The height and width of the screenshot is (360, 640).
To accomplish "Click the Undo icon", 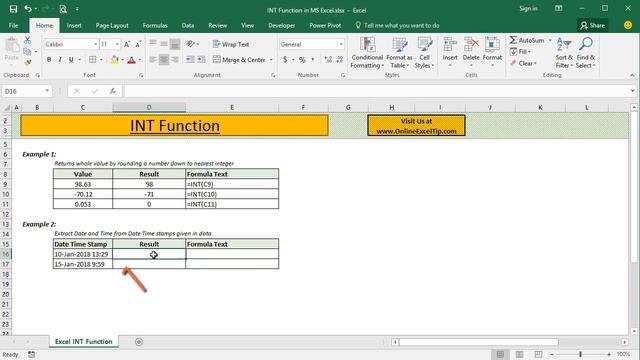I will pyautogui.click(x=28, y=9).
